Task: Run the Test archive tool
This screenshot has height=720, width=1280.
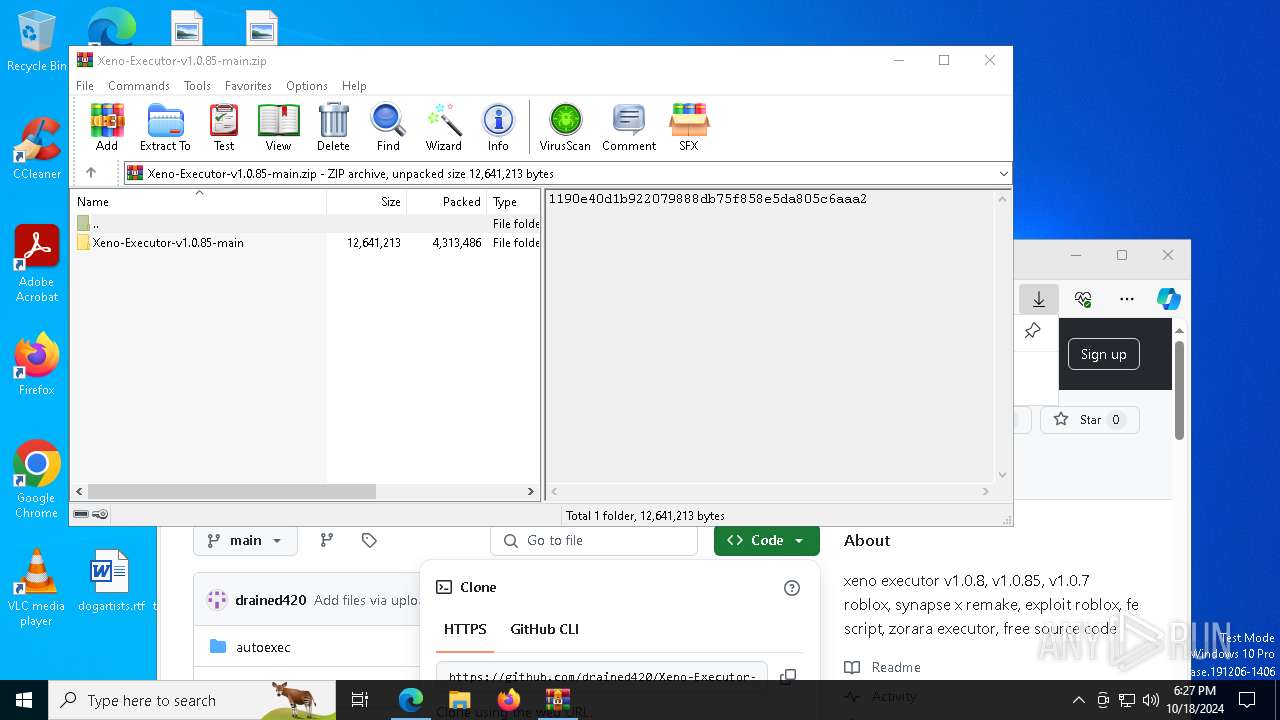Action: point(224,127)
